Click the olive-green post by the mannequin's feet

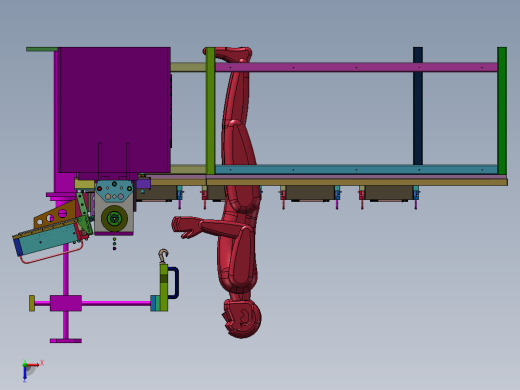pos(210,111)
